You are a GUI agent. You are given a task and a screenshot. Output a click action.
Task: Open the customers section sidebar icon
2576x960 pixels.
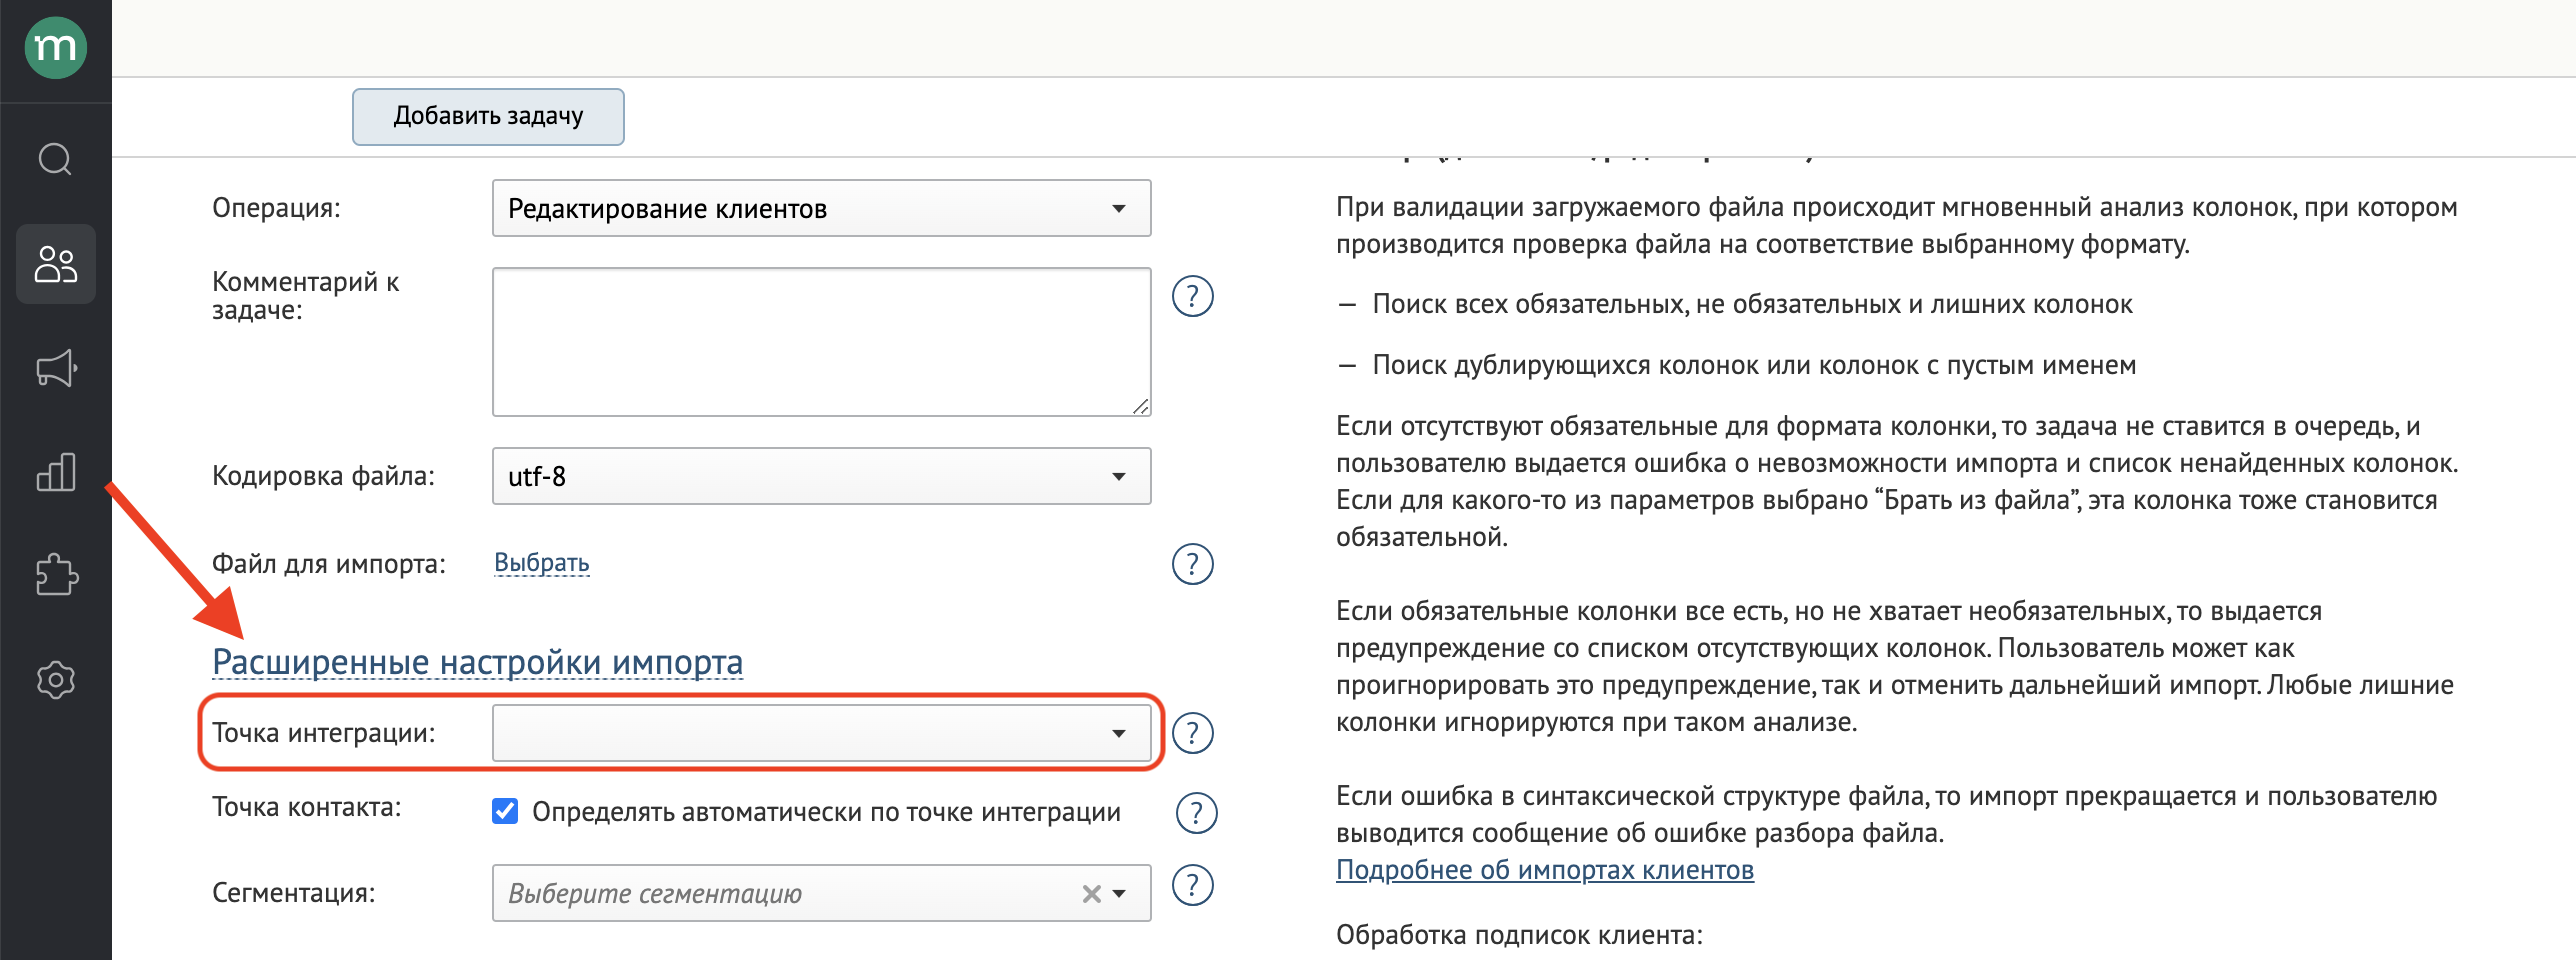56,264
